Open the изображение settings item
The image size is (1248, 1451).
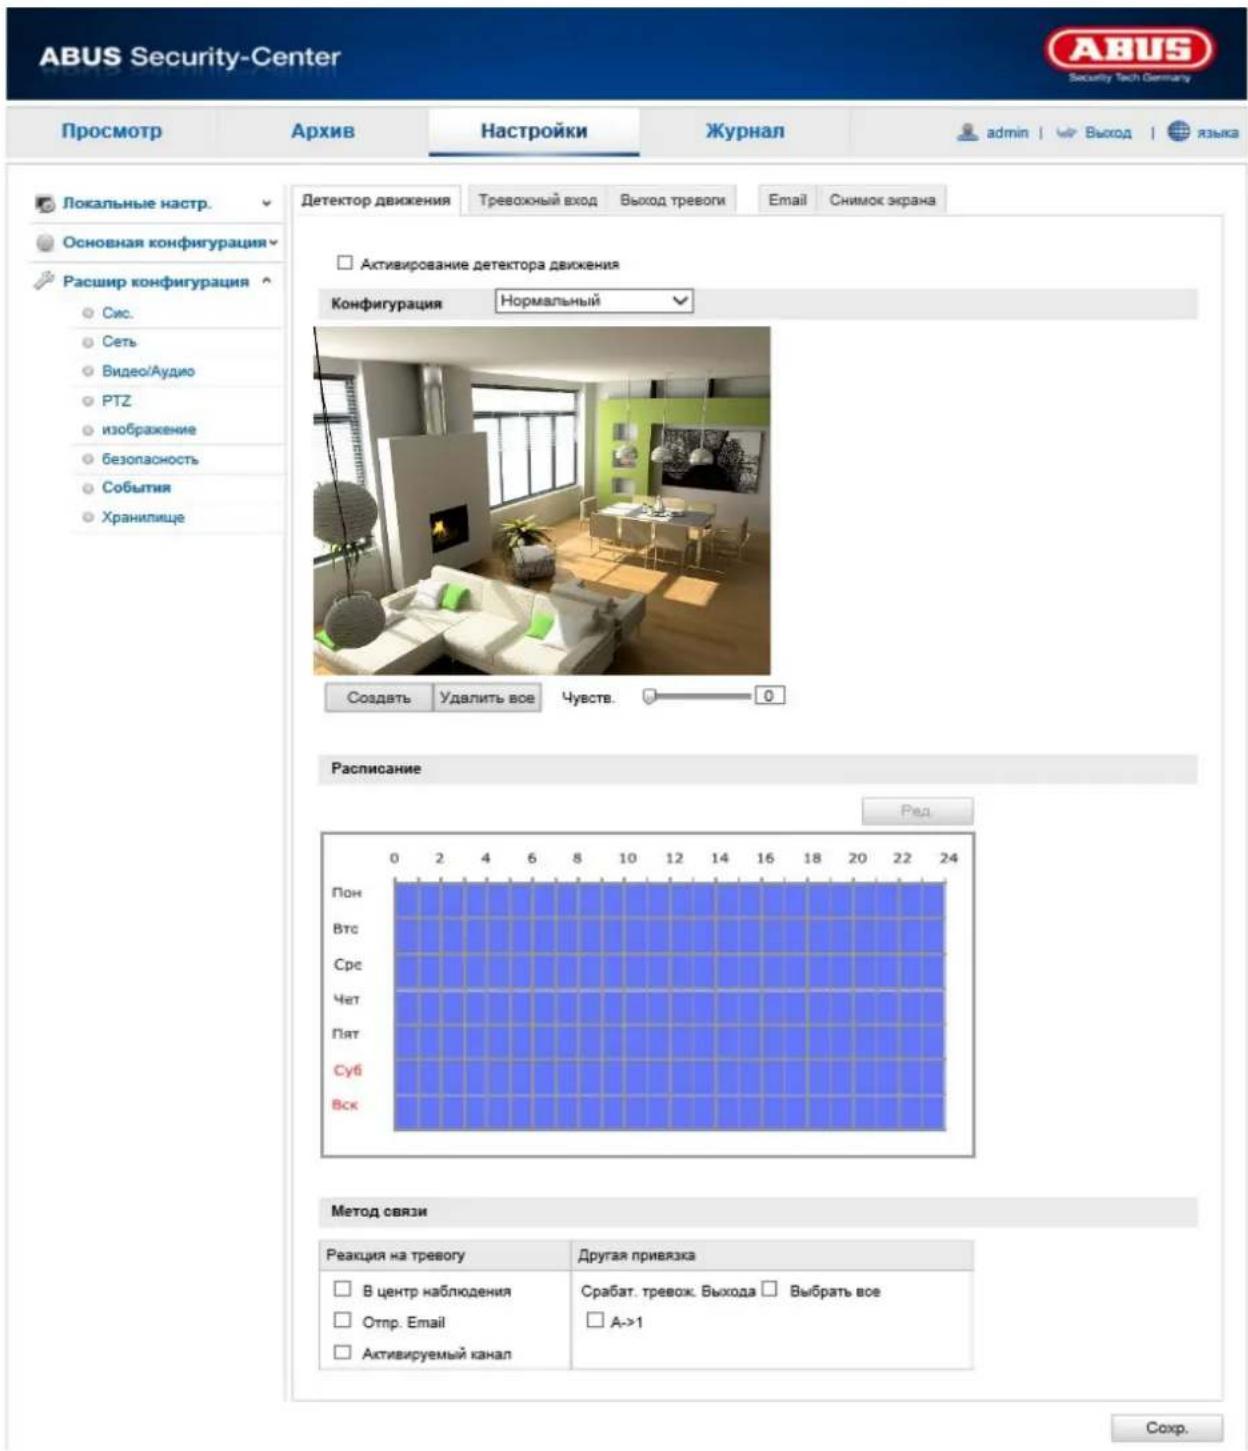coord(149,429)
